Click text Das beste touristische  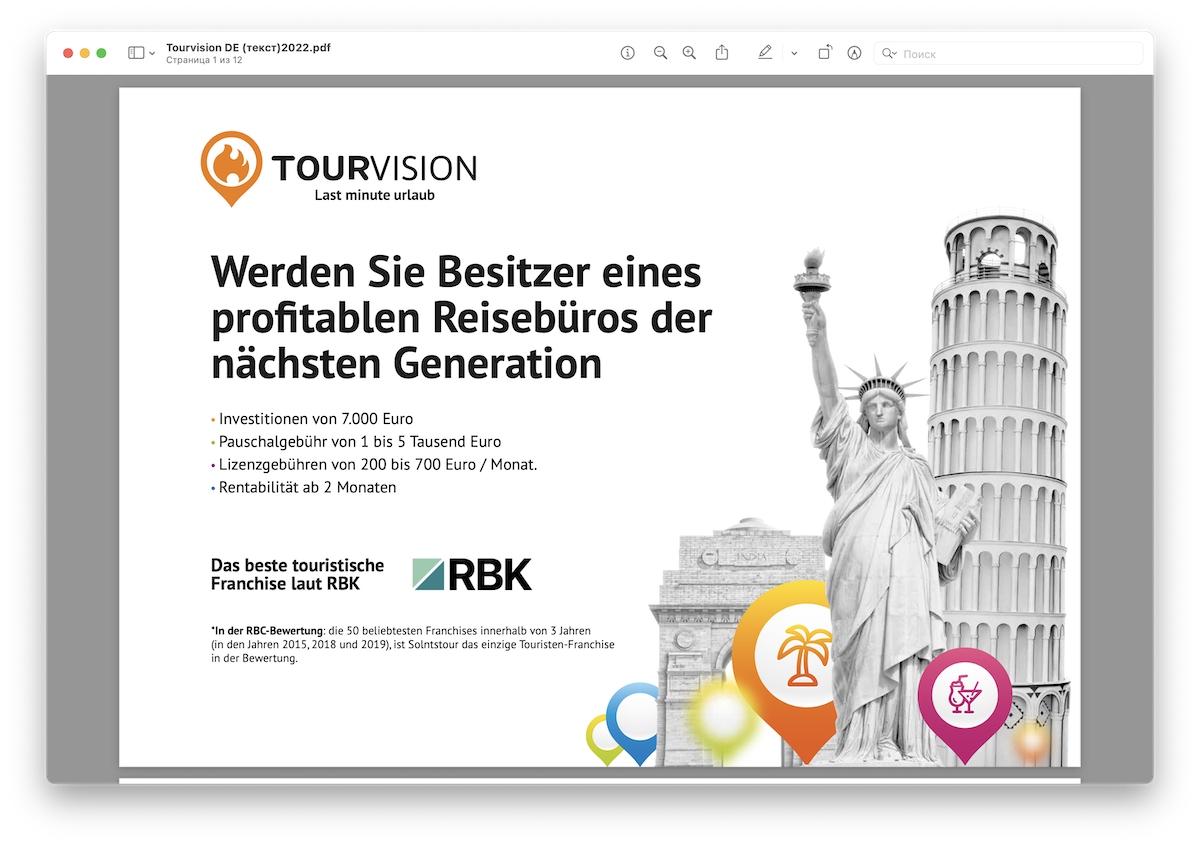pos(297,566)
